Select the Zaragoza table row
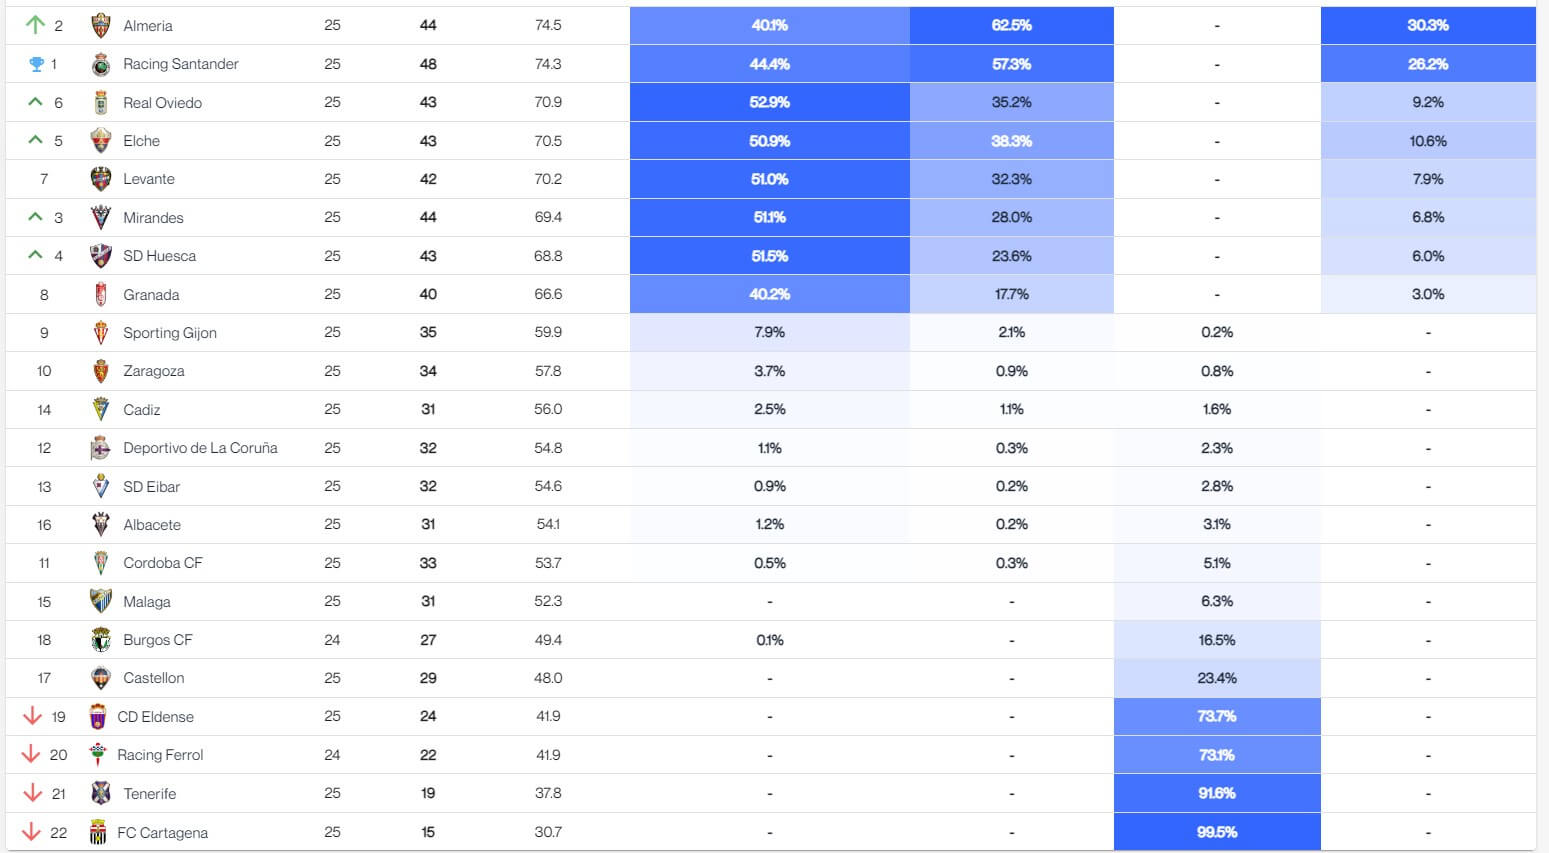This screenshot has width=1549, height=853. click(771, 371)
